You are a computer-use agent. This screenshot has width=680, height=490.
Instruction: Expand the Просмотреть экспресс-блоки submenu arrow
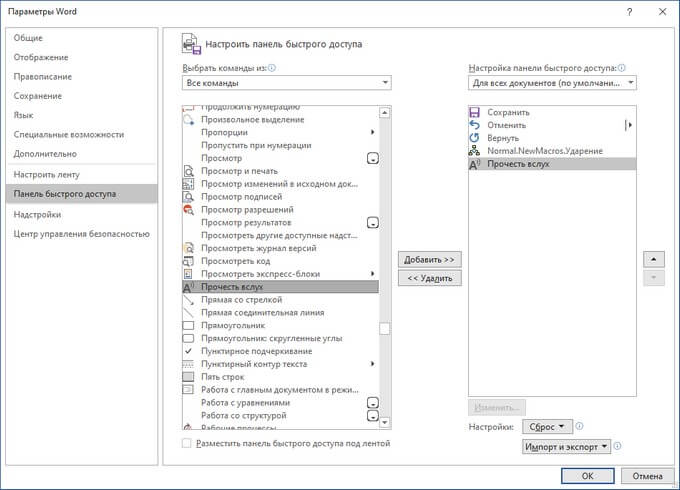372,274
